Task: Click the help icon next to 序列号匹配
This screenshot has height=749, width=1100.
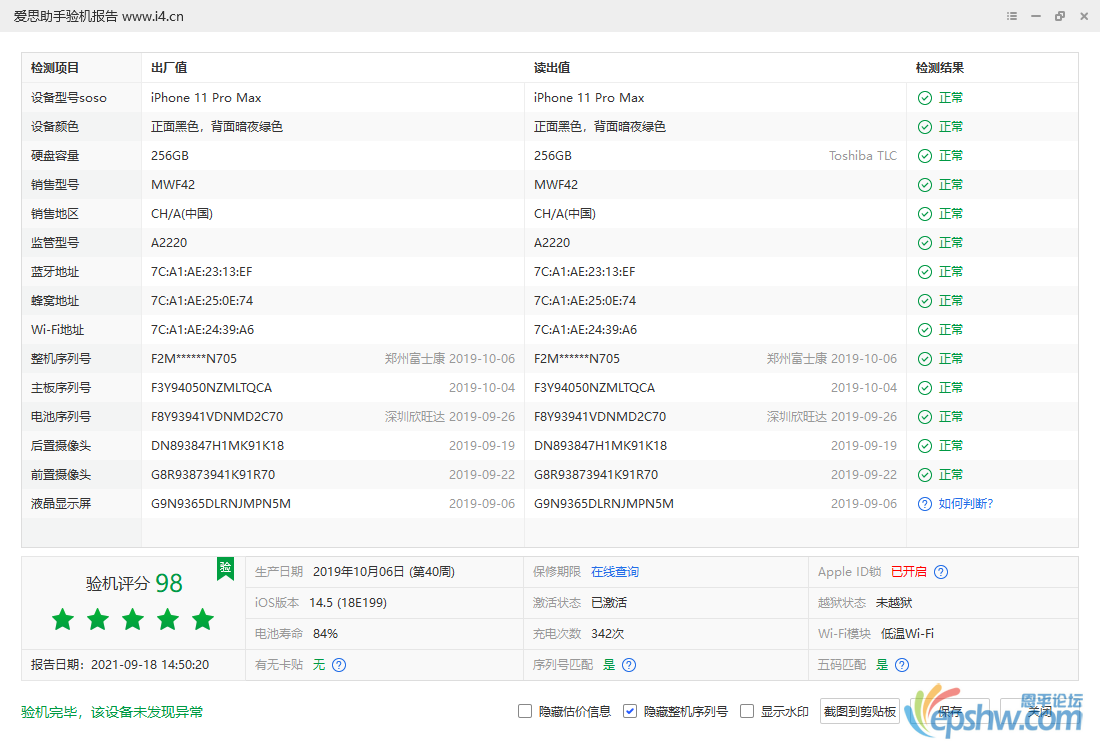Action: [x=629, y=665]
